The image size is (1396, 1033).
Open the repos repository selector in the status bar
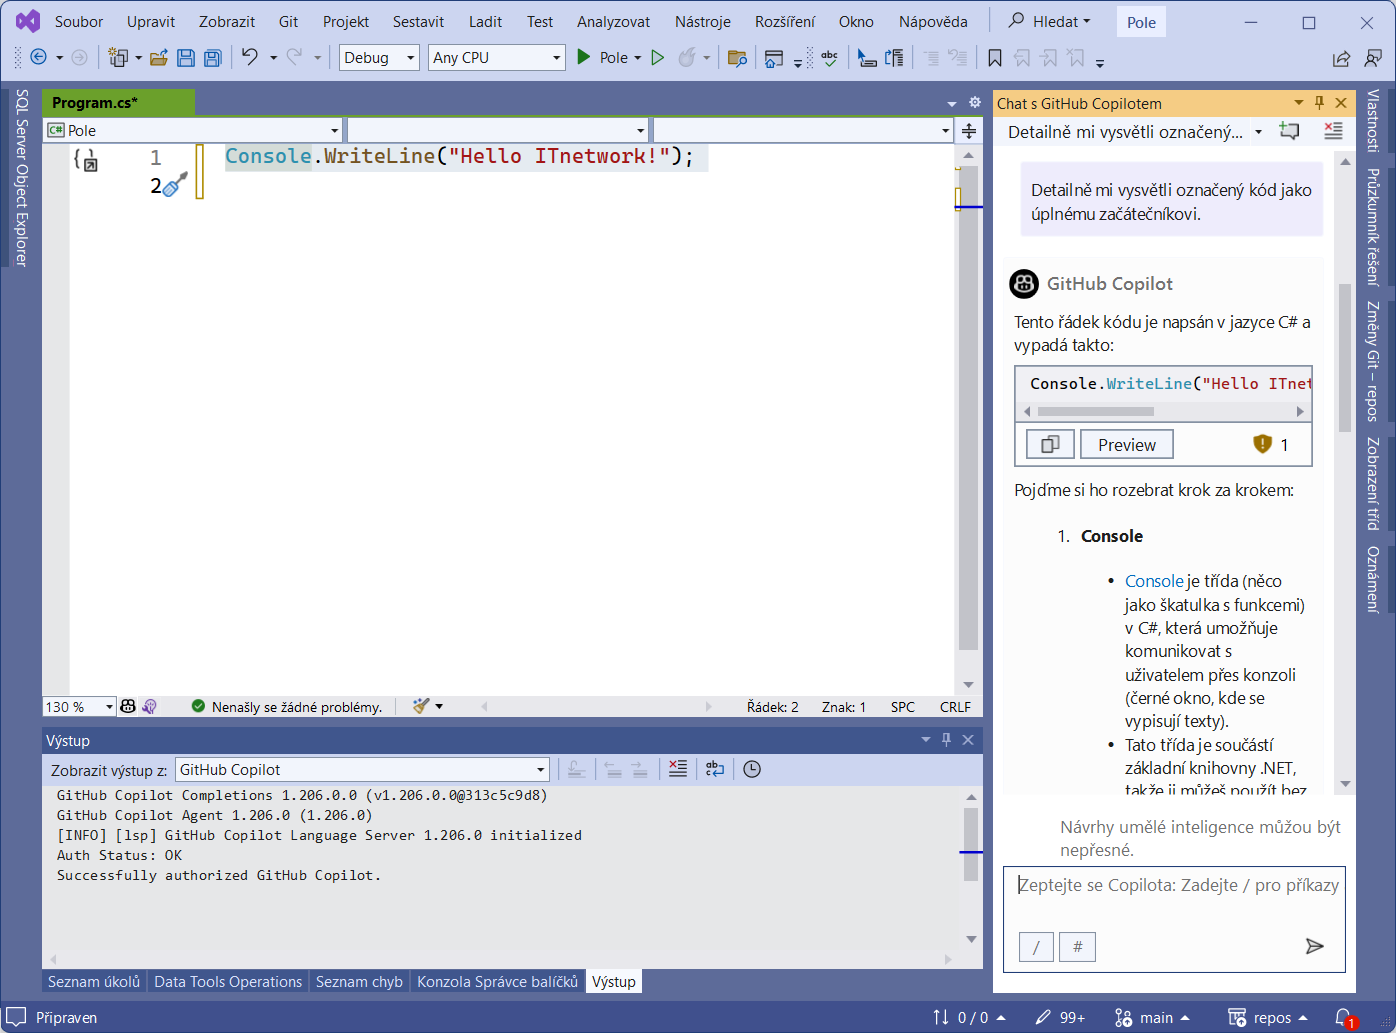tap(1268, 1018)
